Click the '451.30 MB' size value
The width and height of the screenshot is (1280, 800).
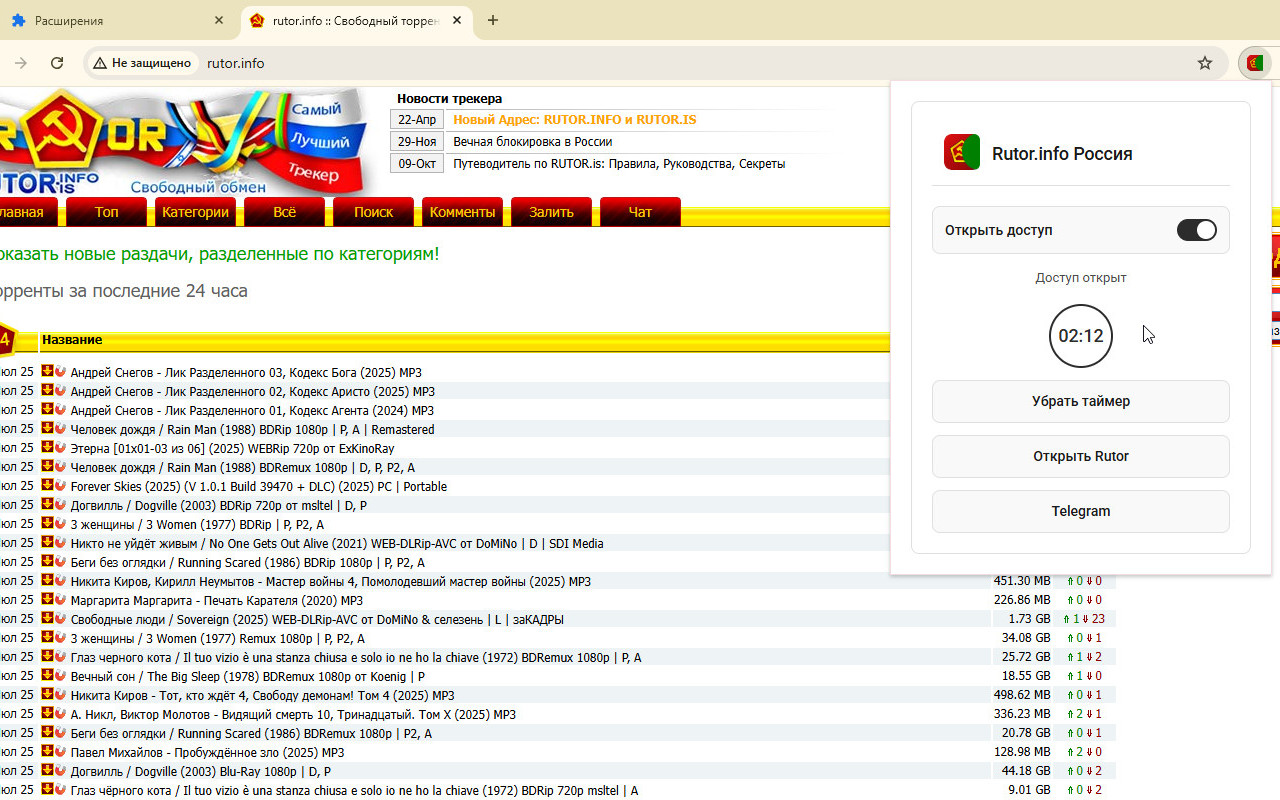coord(1022,581)
